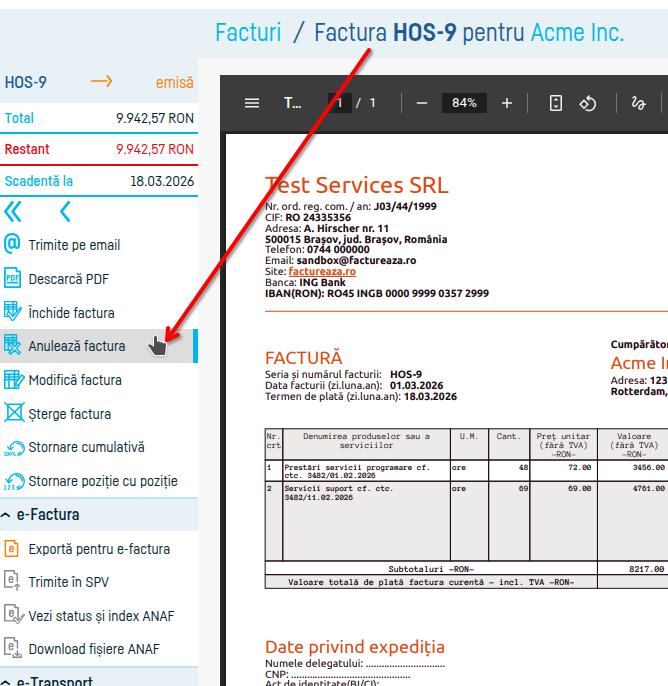This screenshot has width=668, height=686.
Task: Toggle the PDF viewer sidebar menu
Action: click(252, 103)
